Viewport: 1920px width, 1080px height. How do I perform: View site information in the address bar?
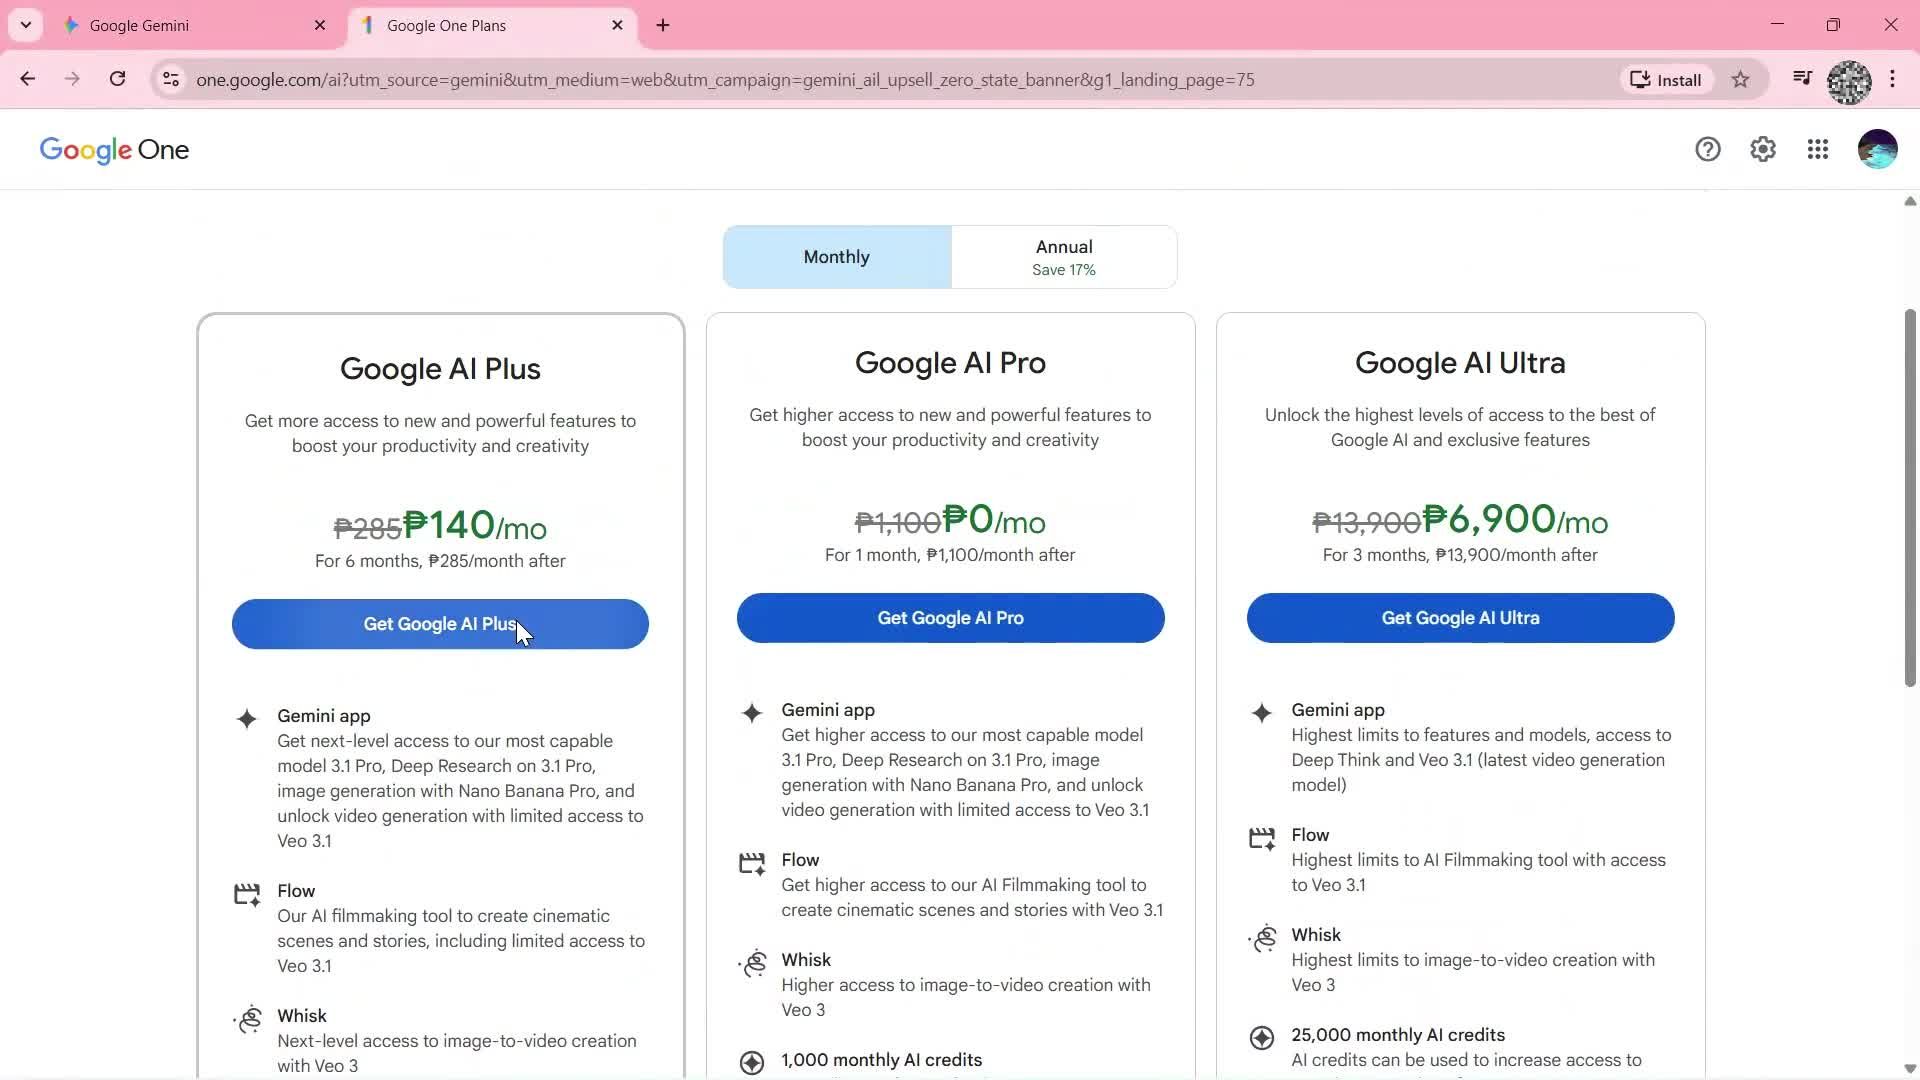point(171,80)
